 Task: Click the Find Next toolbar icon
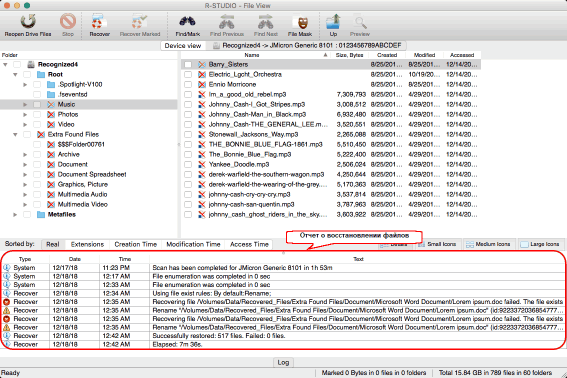pos(265,22)
